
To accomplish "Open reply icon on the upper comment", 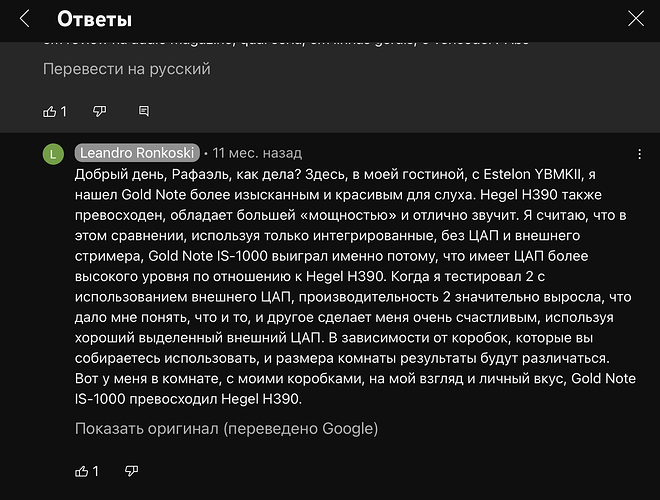I will click(144, 111).
